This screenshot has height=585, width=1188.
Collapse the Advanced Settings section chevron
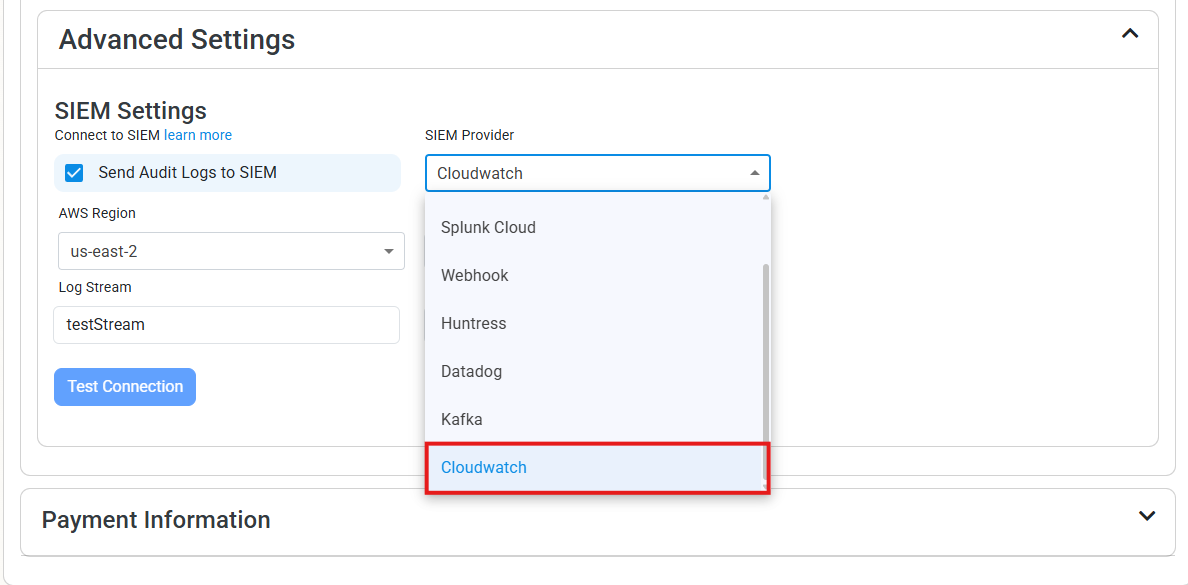tap(1129, 33)
